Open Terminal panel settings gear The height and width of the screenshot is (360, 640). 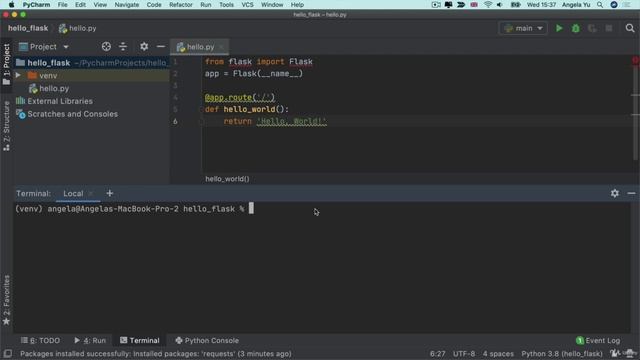(615, 193)
